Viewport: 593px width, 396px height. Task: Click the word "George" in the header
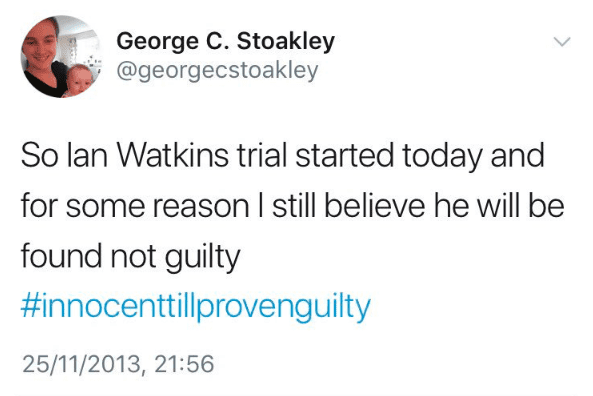(157, 42)
